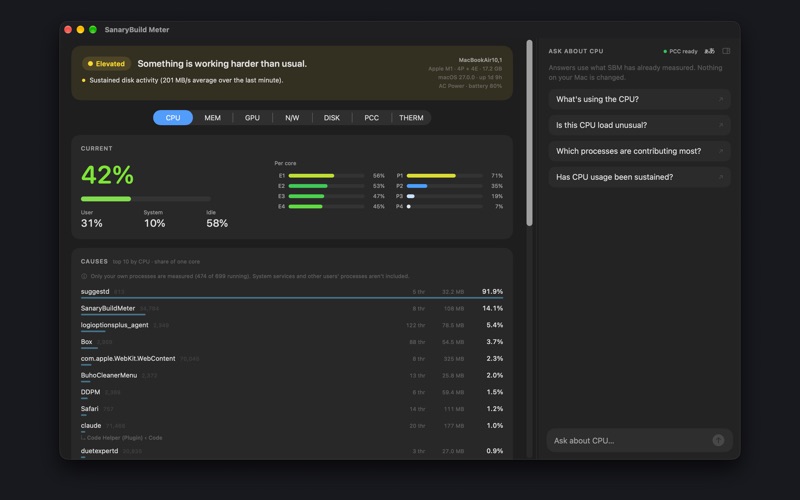Screen dimensions: 800x500
Task: Select the logioptionsplus_agent process row
Action: tap(292, 326)
